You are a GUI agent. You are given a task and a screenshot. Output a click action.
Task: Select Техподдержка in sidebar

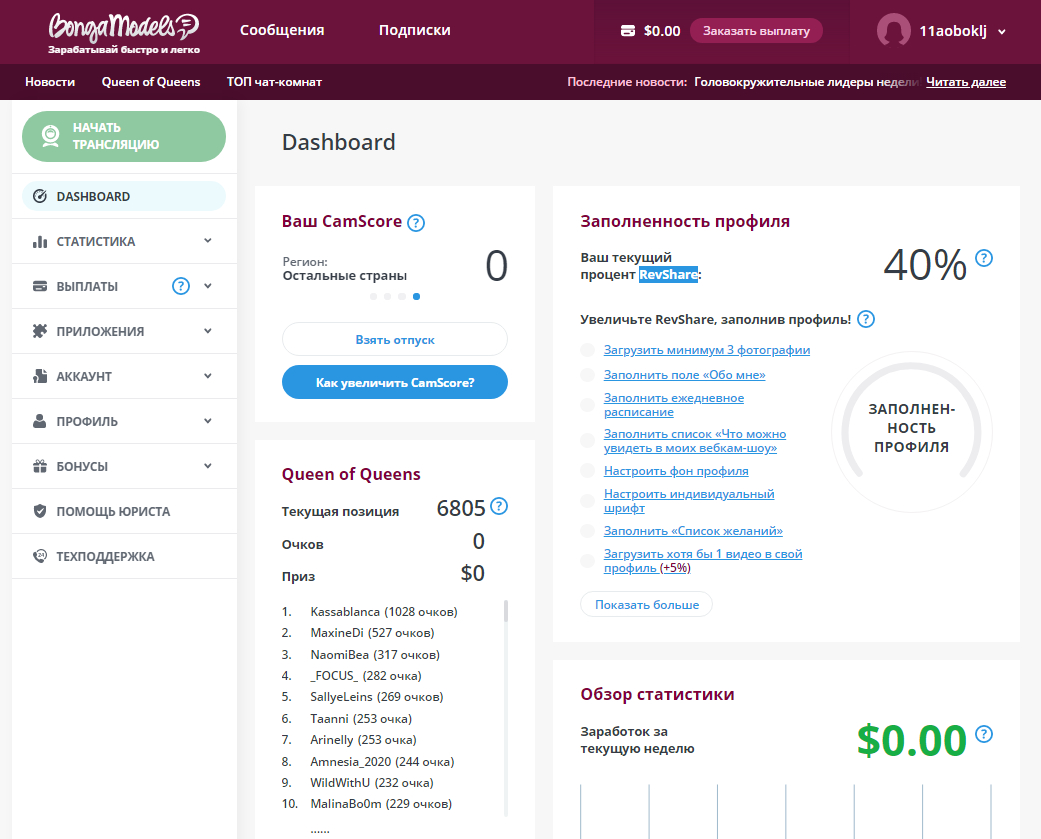click(124, 556)
